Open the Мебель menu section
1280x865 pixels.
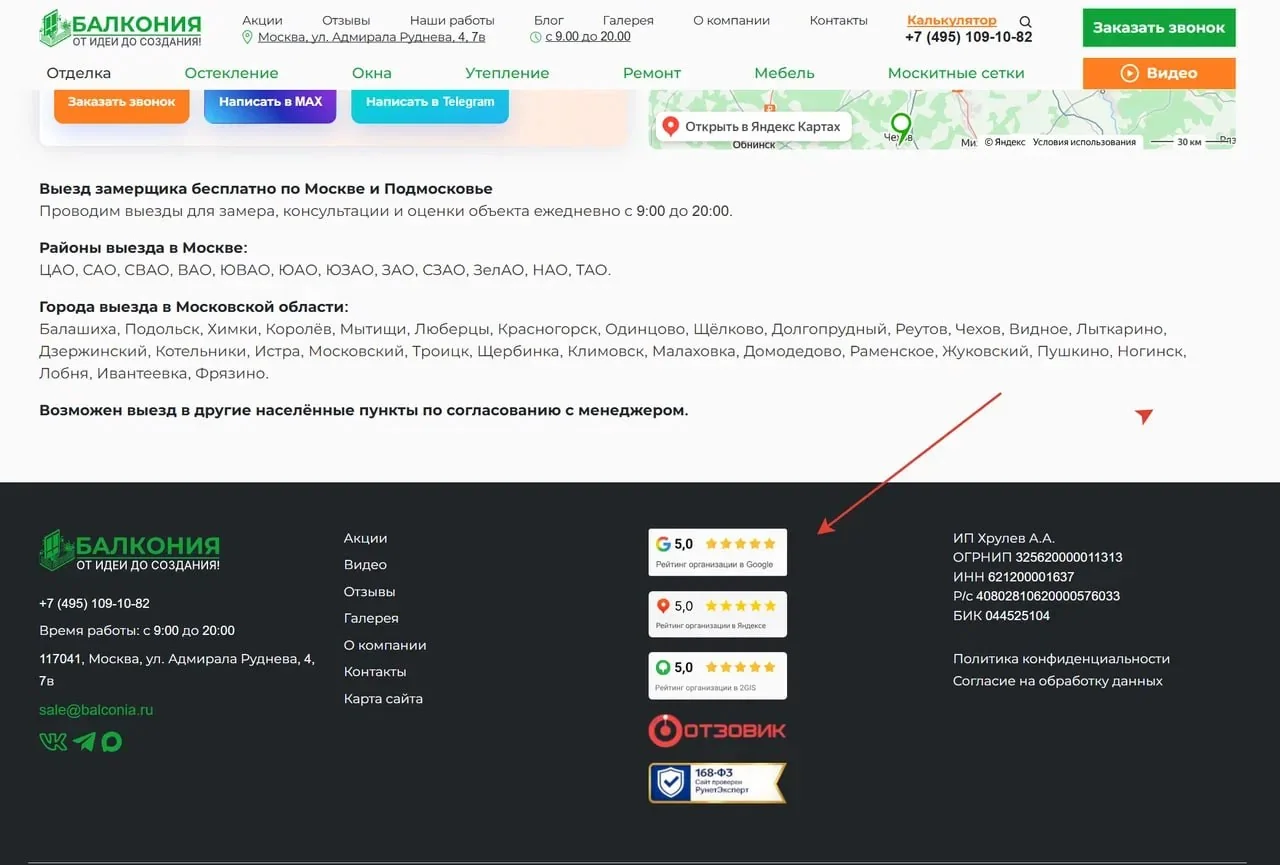click(x=784, y=73)
